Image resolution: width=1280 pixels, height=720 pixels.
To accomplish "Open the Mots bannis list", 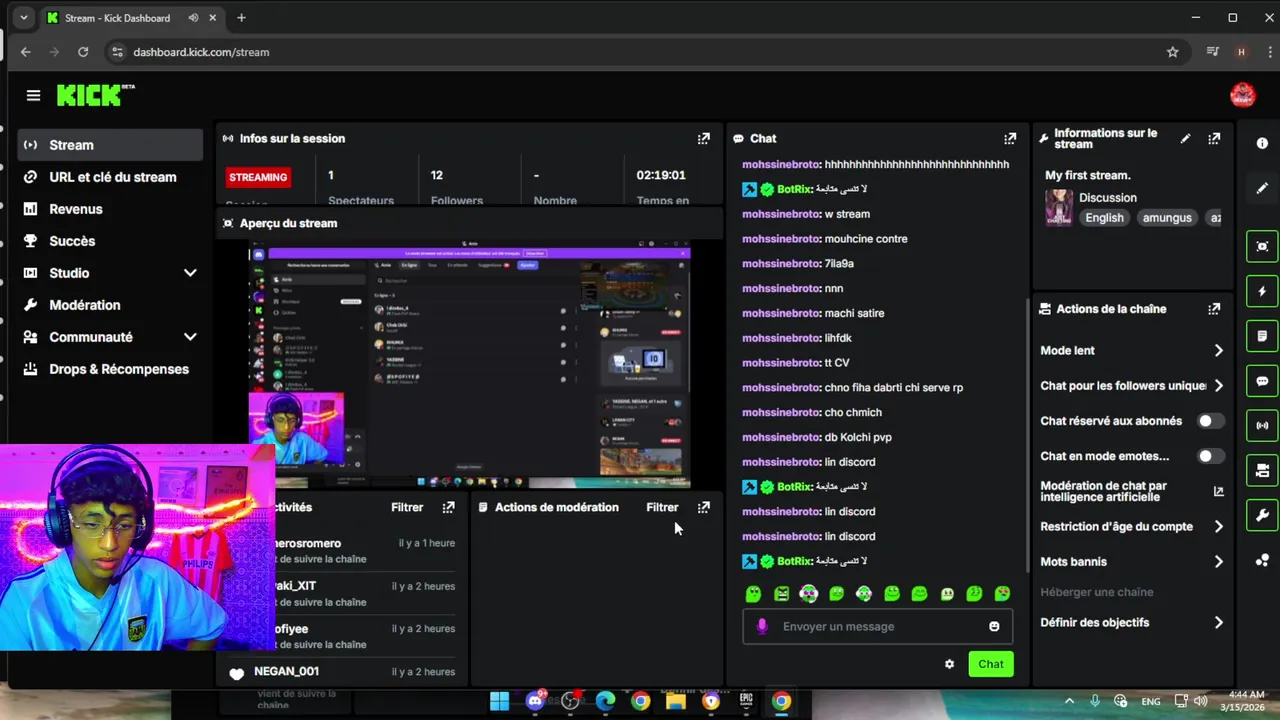I will [1132, 562].
